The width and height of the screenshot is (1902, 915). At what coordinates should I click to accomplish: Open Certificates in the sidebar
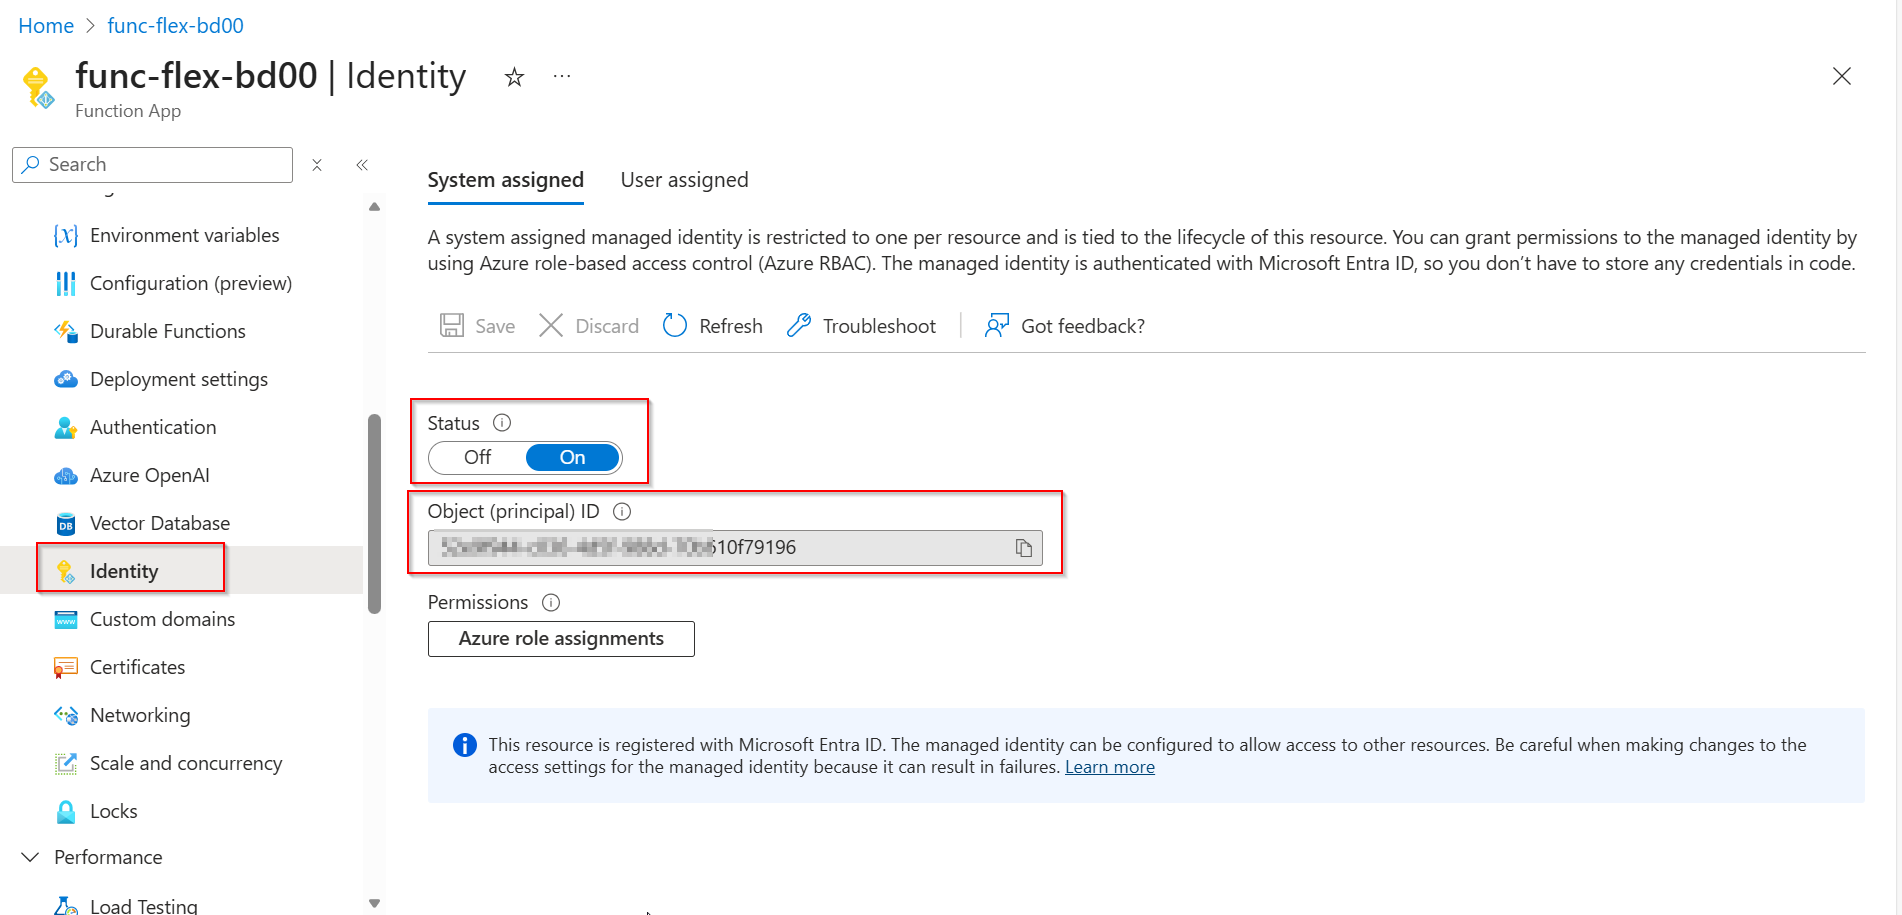(x=138, y=667)
